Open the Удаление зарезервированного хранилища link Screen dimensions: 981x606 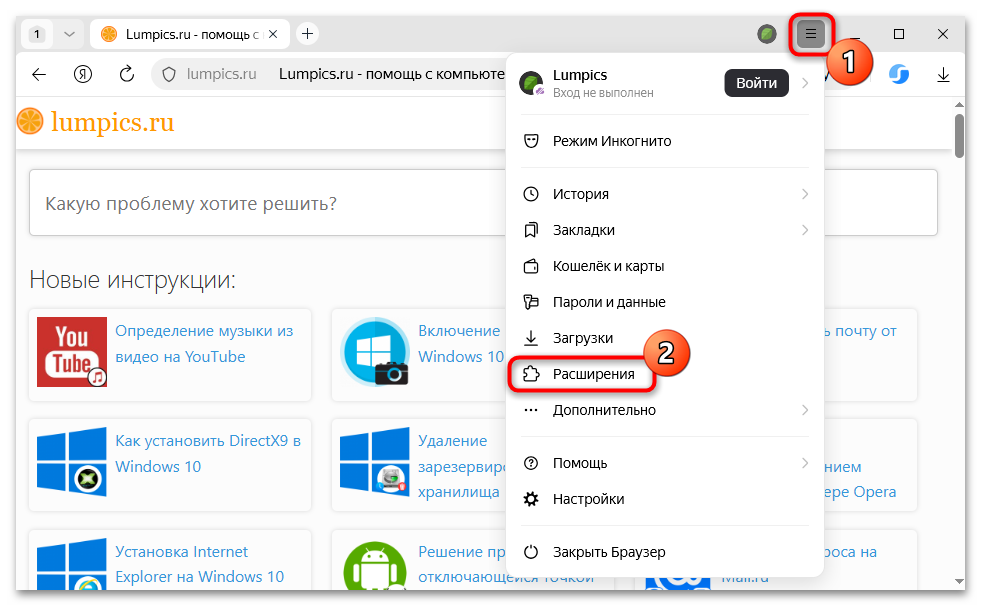461,467
